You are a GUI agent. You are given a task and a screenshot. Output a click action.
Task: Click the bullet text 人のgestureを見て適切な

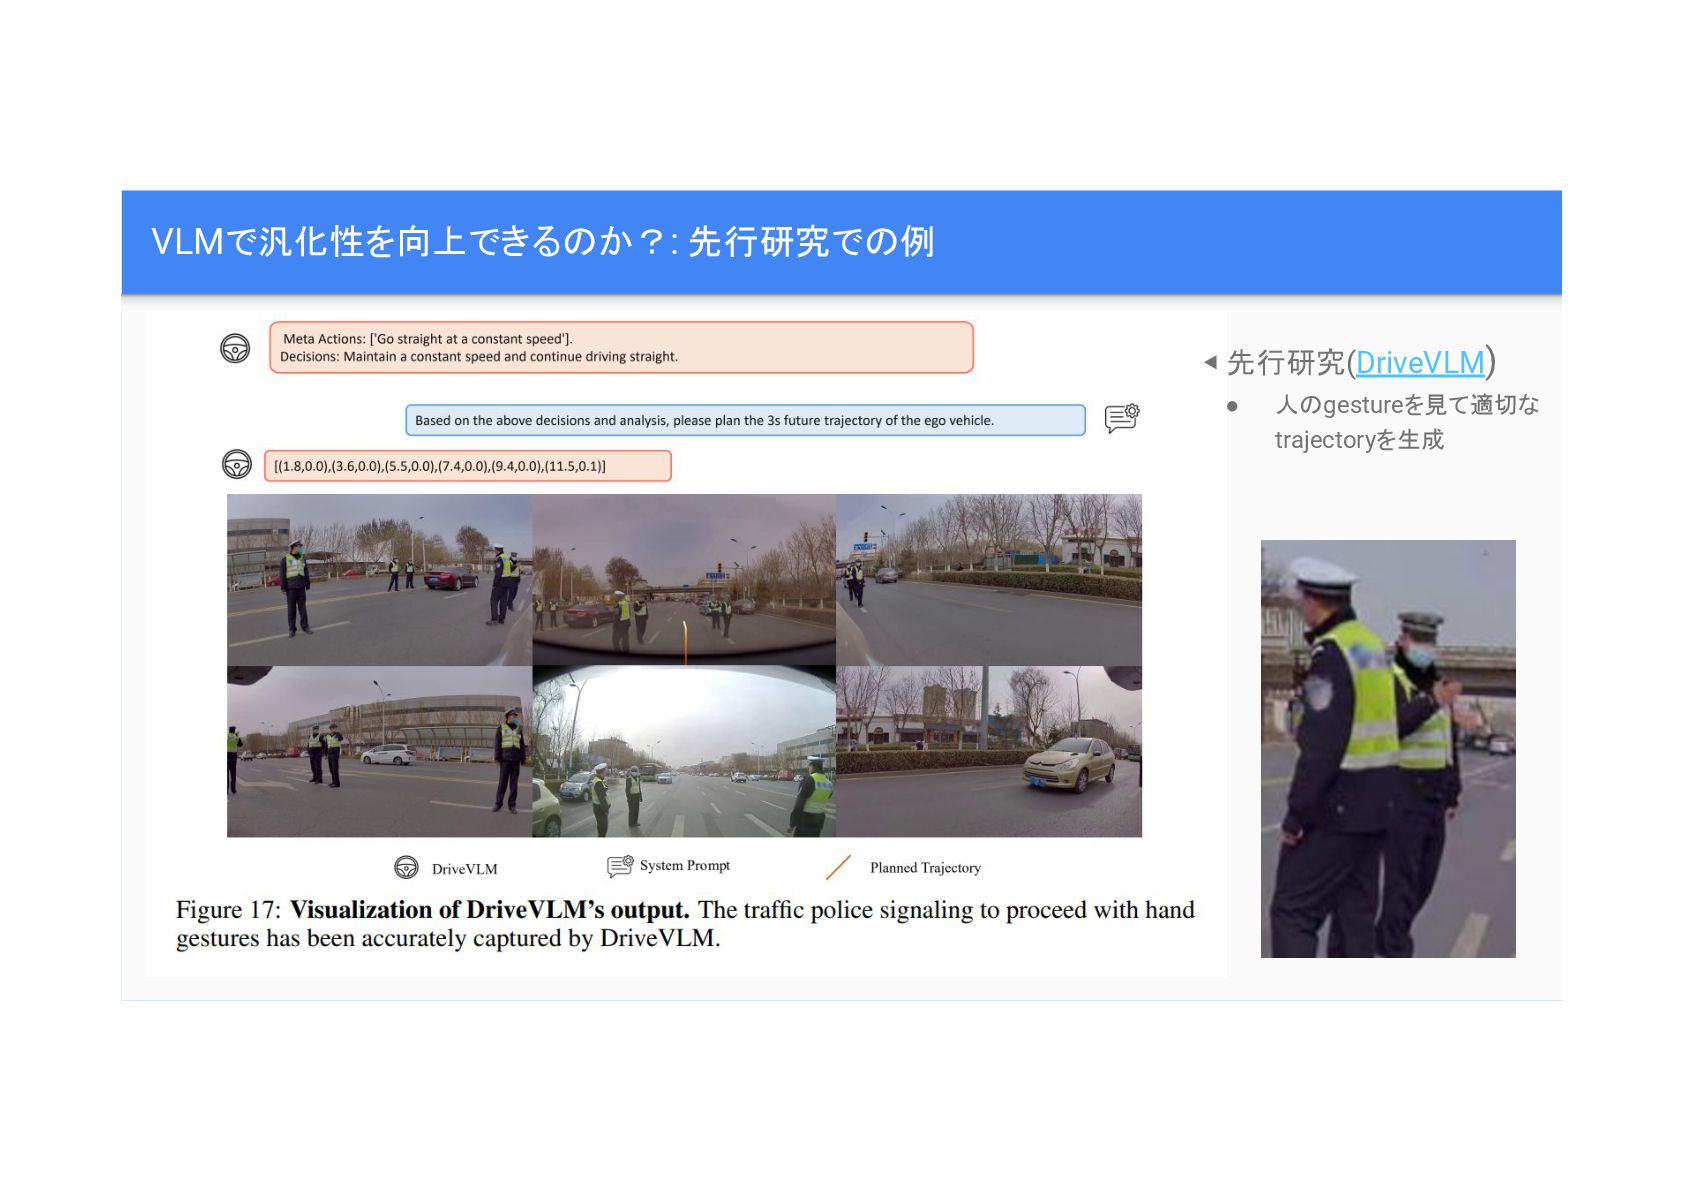click(x=1407, y=405)
